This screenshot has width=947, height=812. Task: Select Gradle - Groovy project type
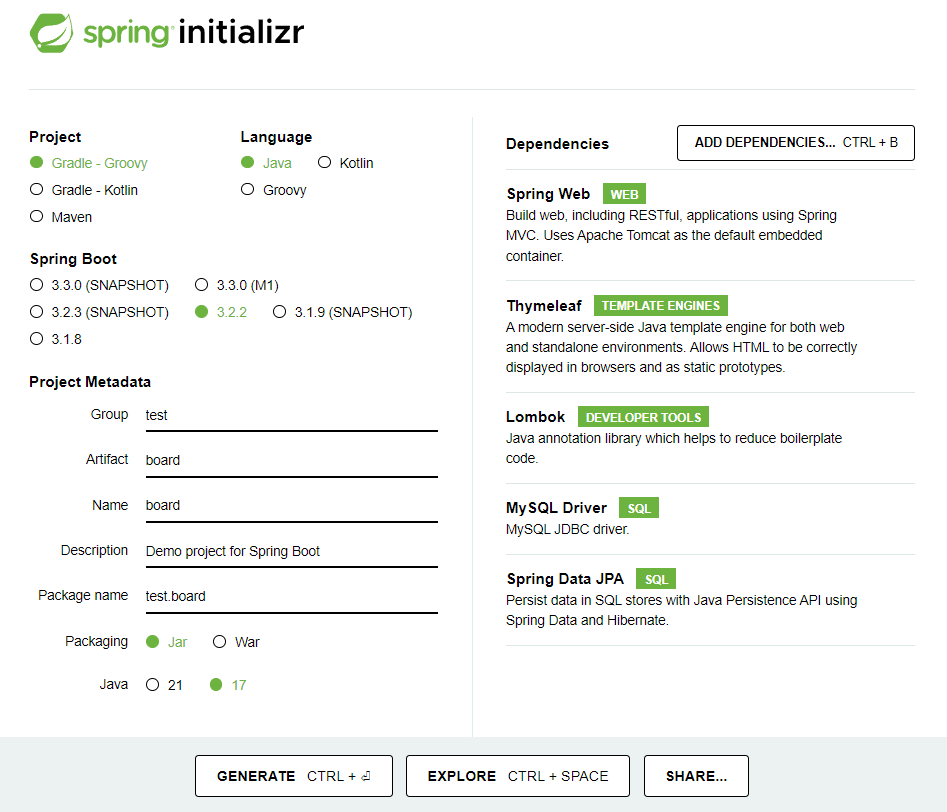[x=88, y=163]
